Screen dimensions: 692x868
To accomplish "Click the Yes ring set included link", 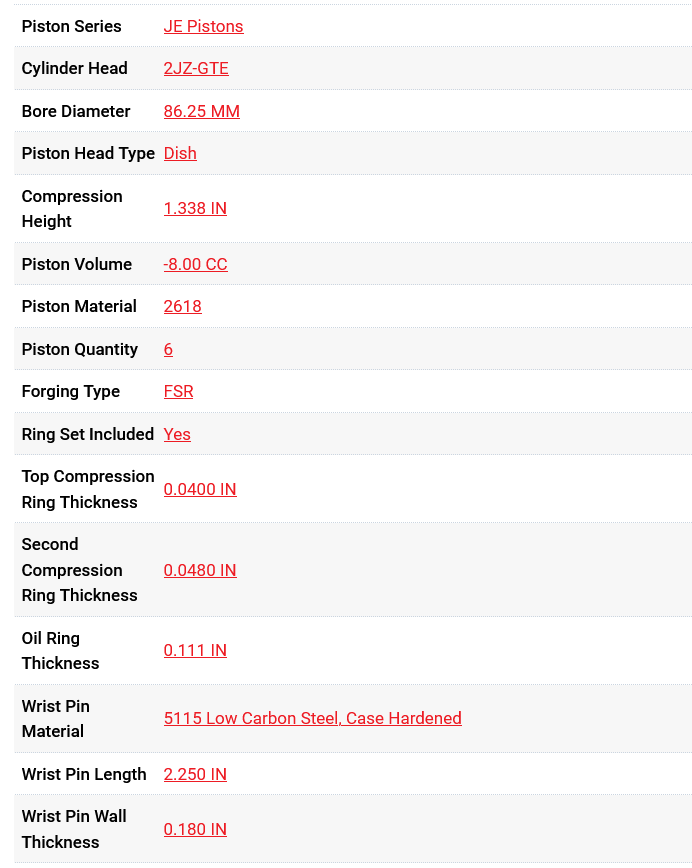I will (x=177, y=434).
